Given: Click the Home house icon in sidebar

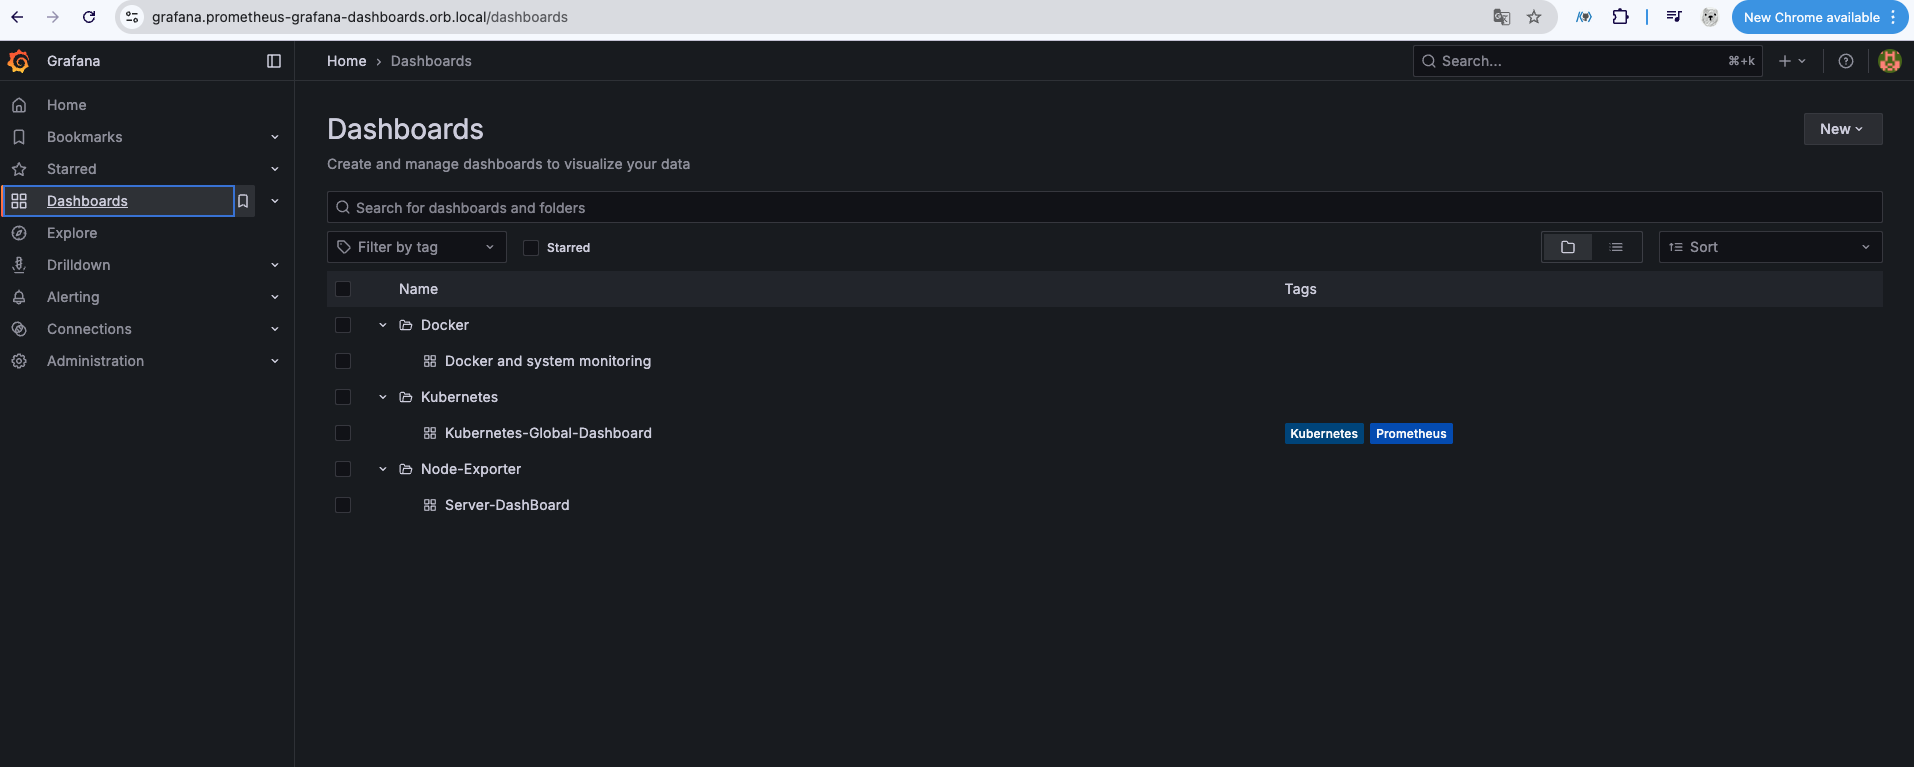Looking at the screenshot, I should click(19, 105).
